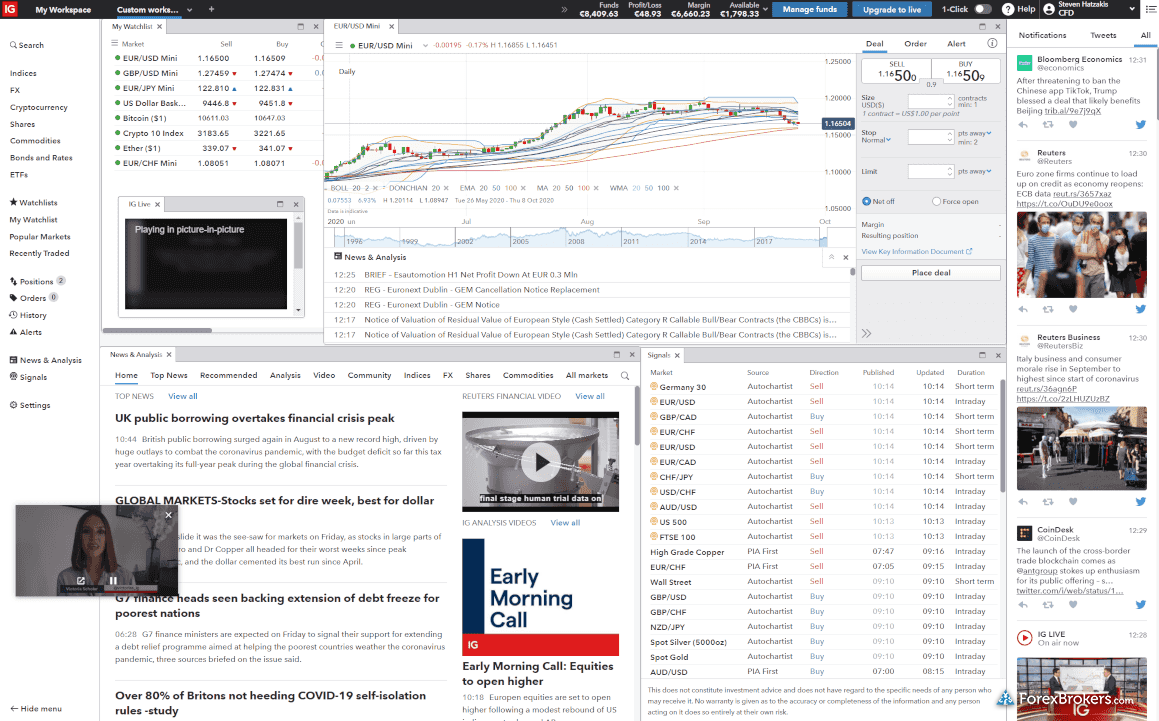
Task: Switch to the Order tab in deal ticket
Action: click(915, 44)
